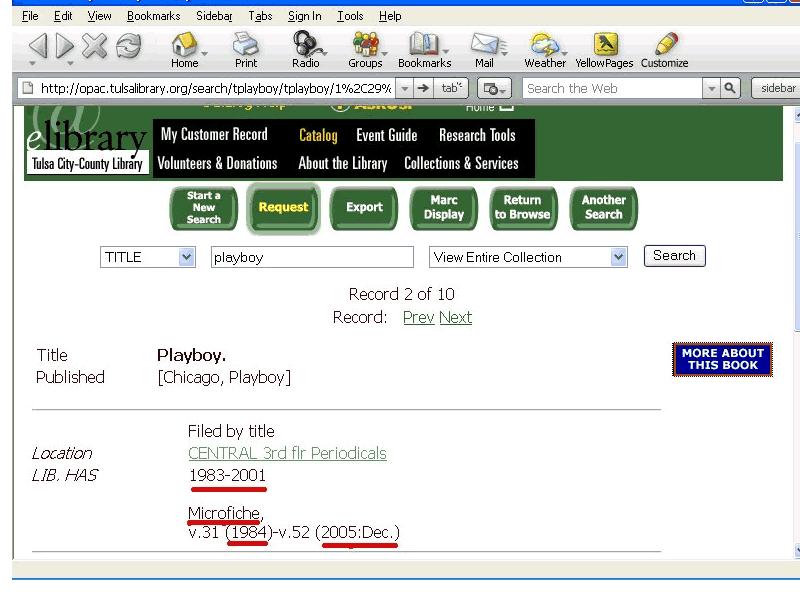Viewport: 800px width, 600px height.
Task: Expand the Home icon dropdown arrow
Action: click(205, 53)
